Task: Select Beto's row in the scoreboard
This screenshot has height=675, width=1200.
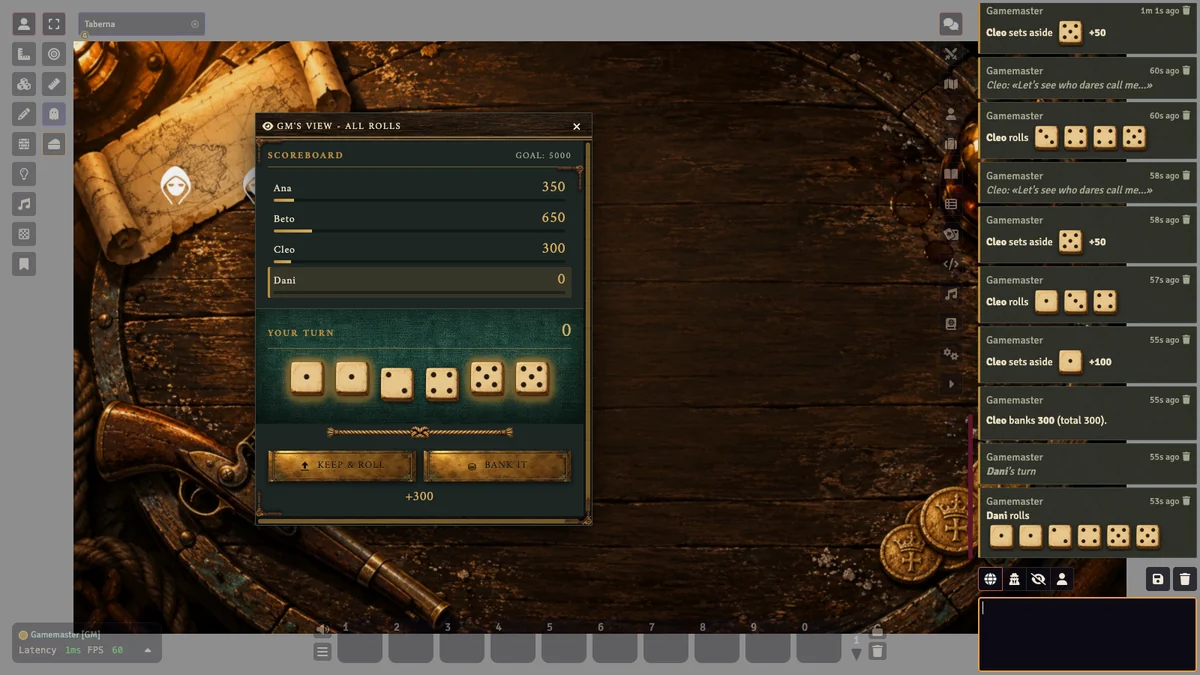Action: 419,219
